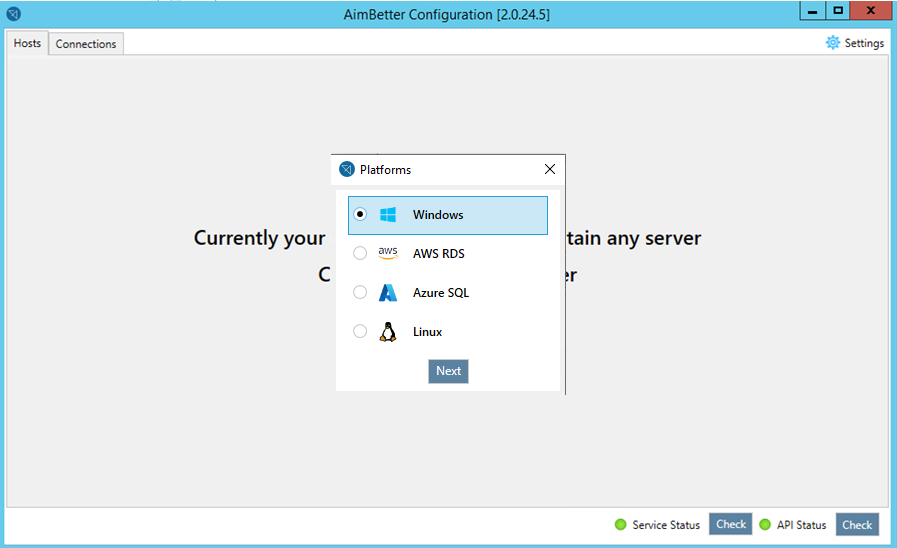The image size is (897, 548).
Task: Click the 'Service Status' label
Action: tap(666, 525)
